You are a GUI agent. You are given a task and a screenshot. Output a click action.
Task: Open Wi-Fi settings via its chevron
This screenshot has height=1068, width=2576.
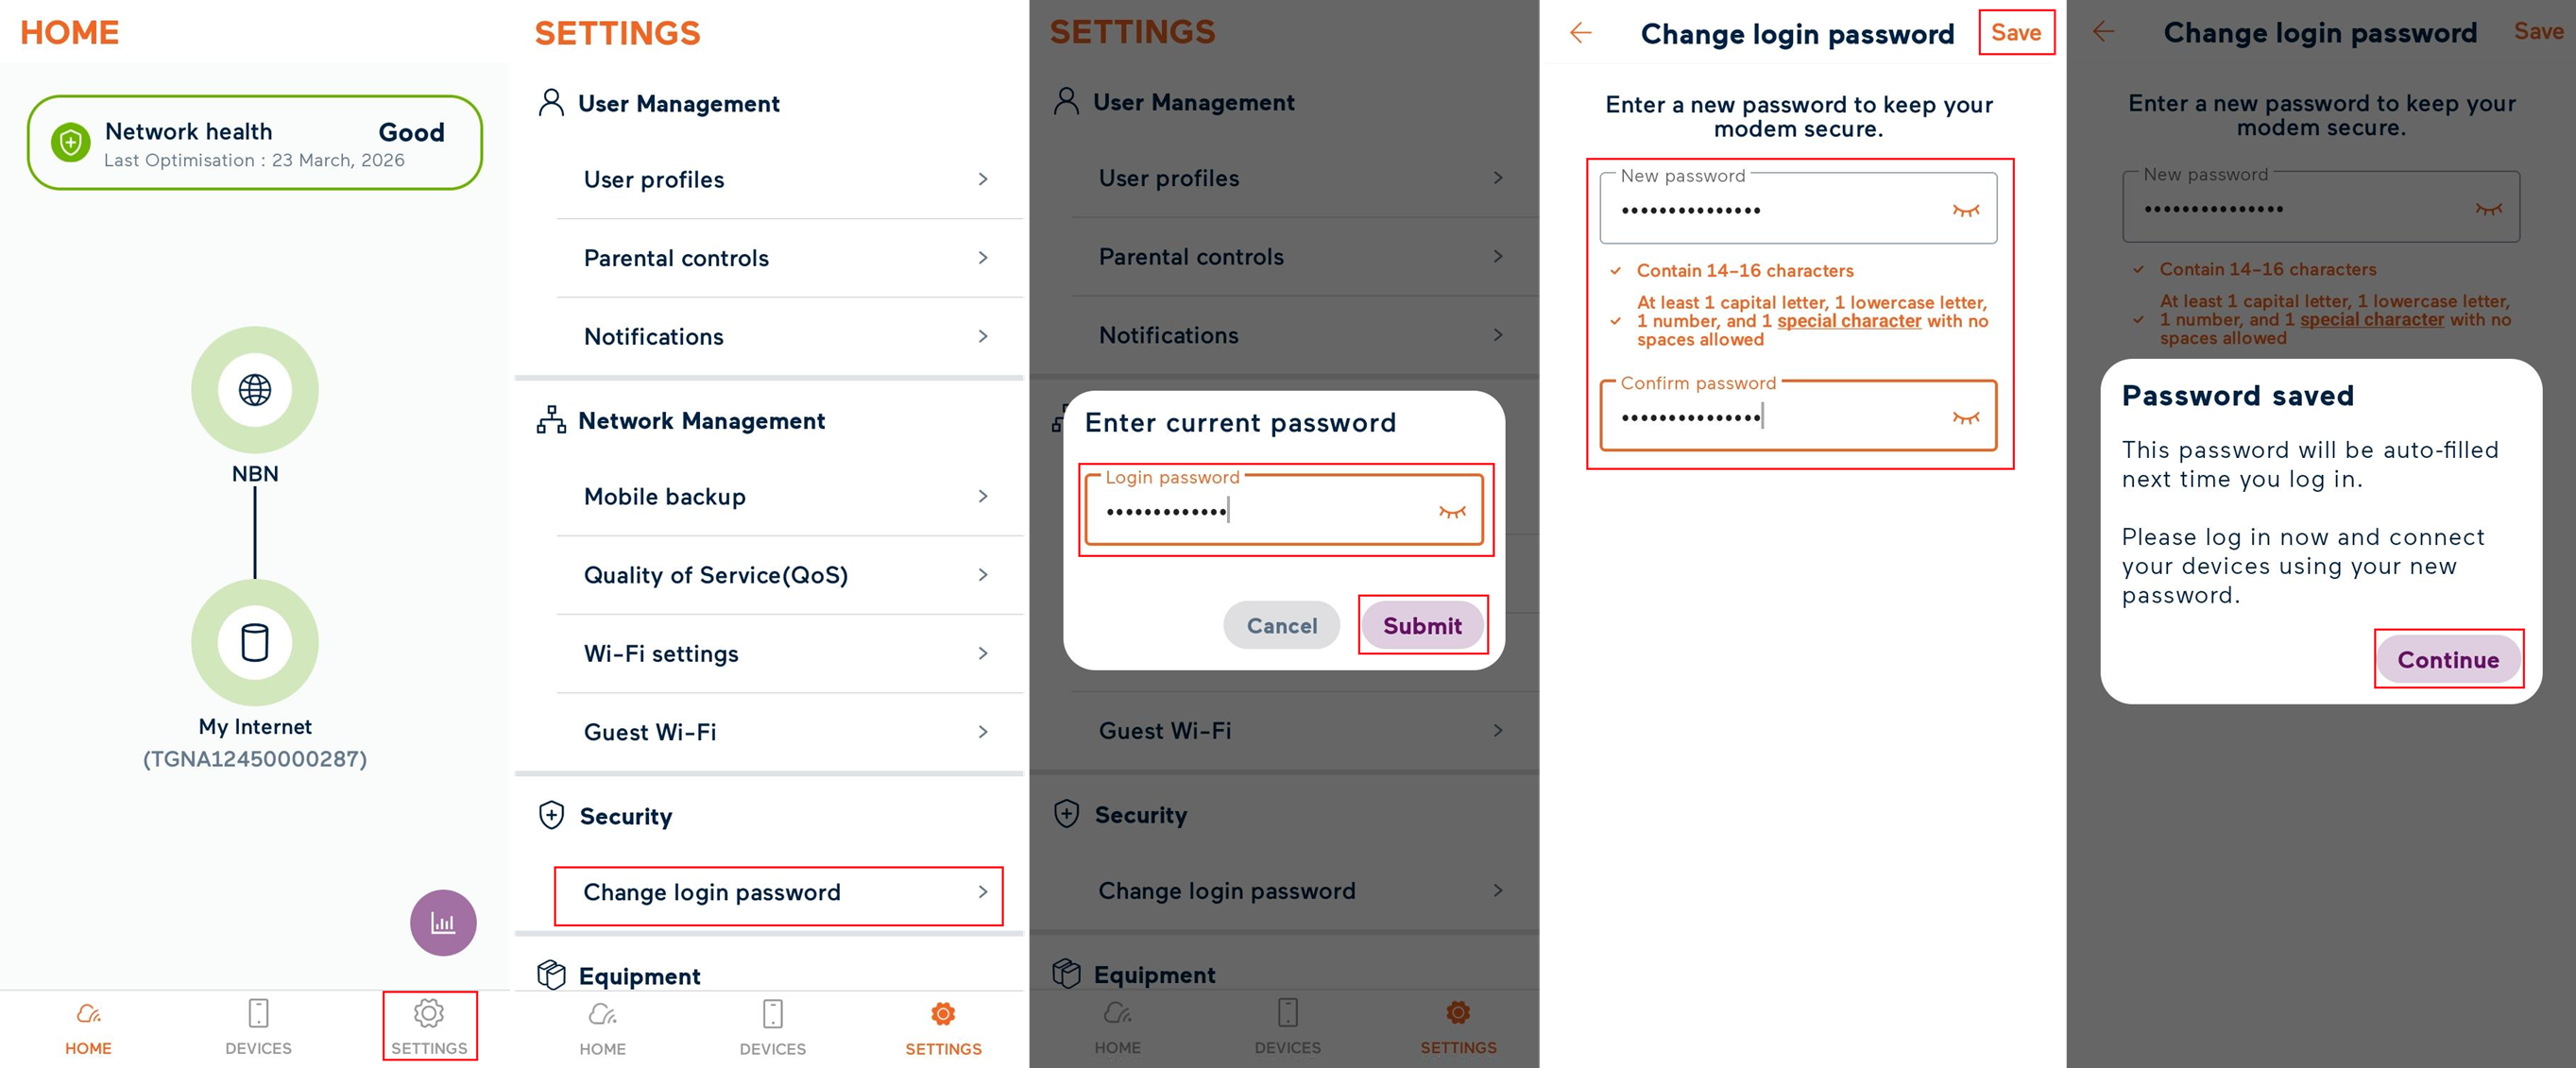point(985,654)
